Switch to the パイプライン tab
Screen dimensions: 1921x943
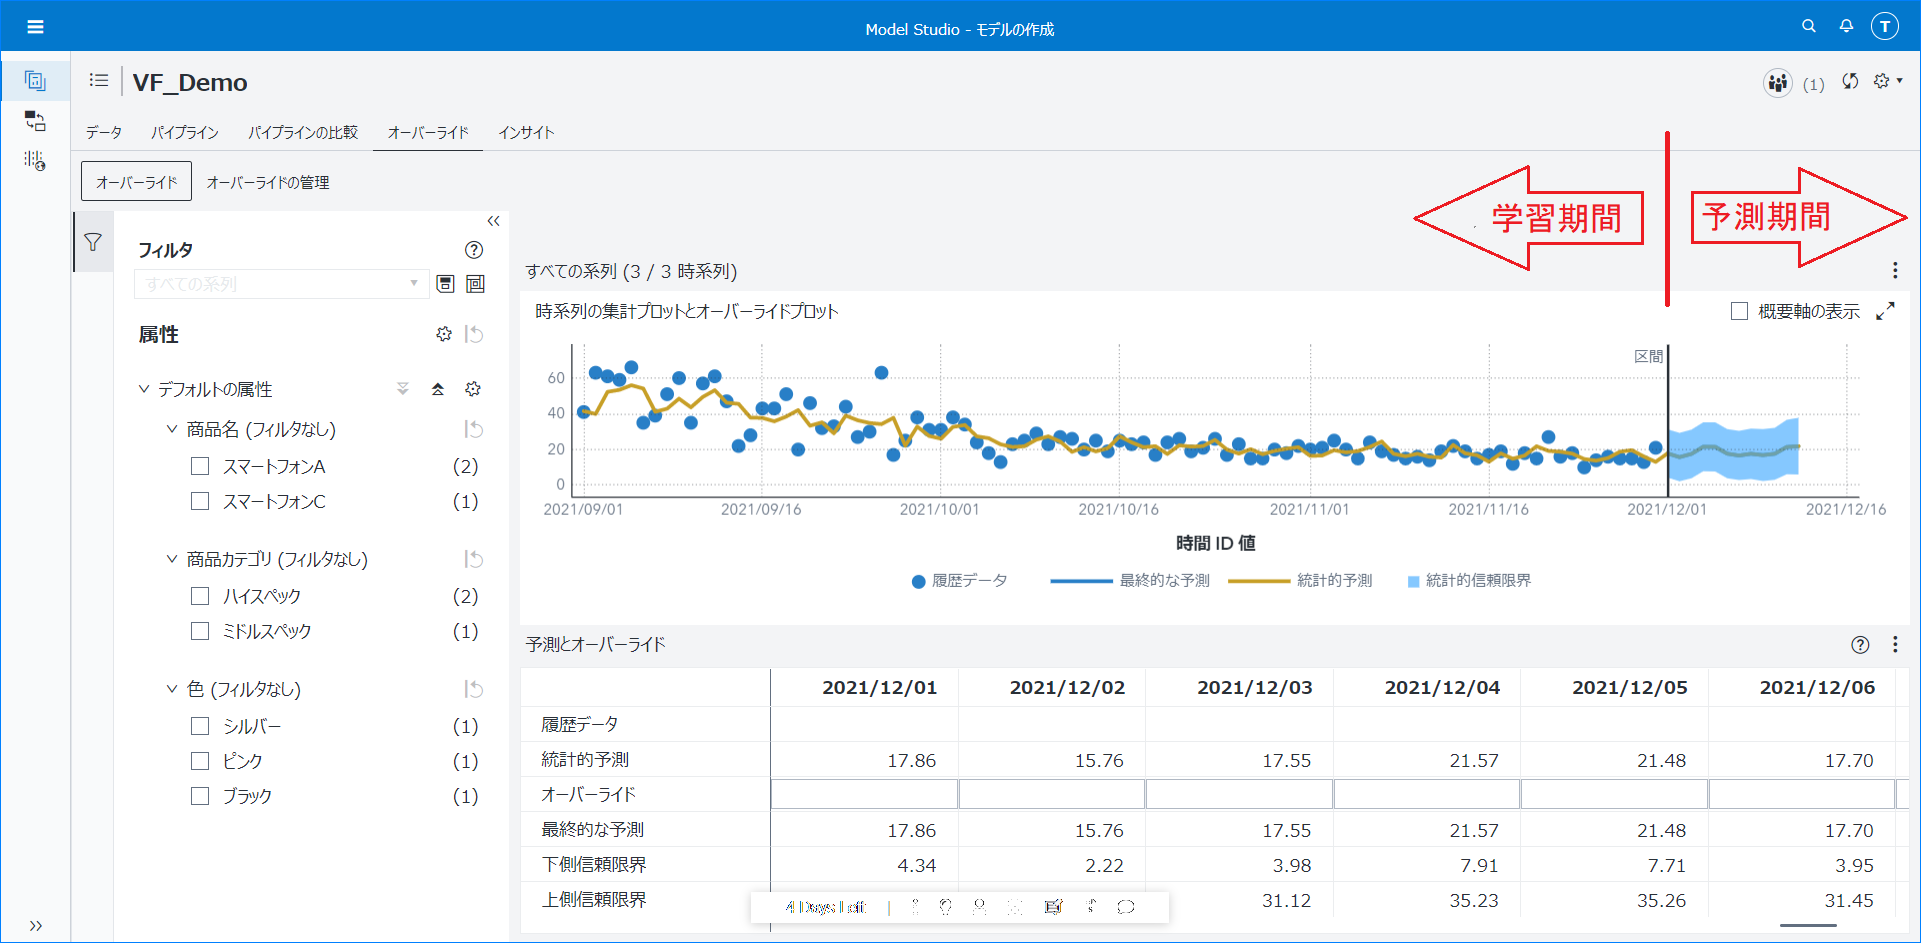(185, 132)
